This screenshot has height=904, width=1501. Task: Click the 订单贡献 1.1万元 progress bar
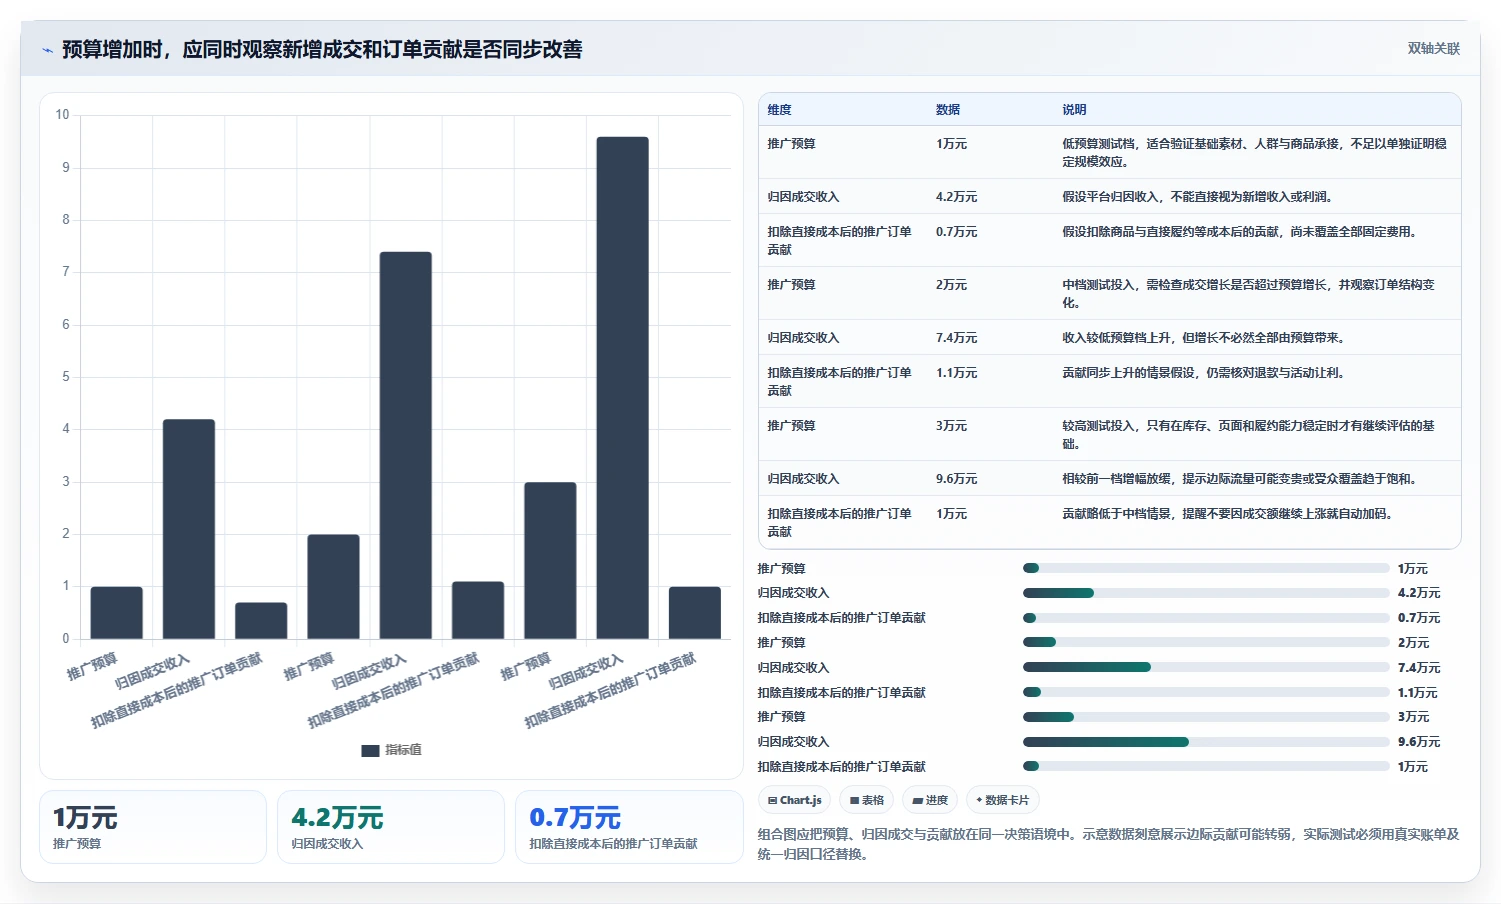[x=1206, y=692]
